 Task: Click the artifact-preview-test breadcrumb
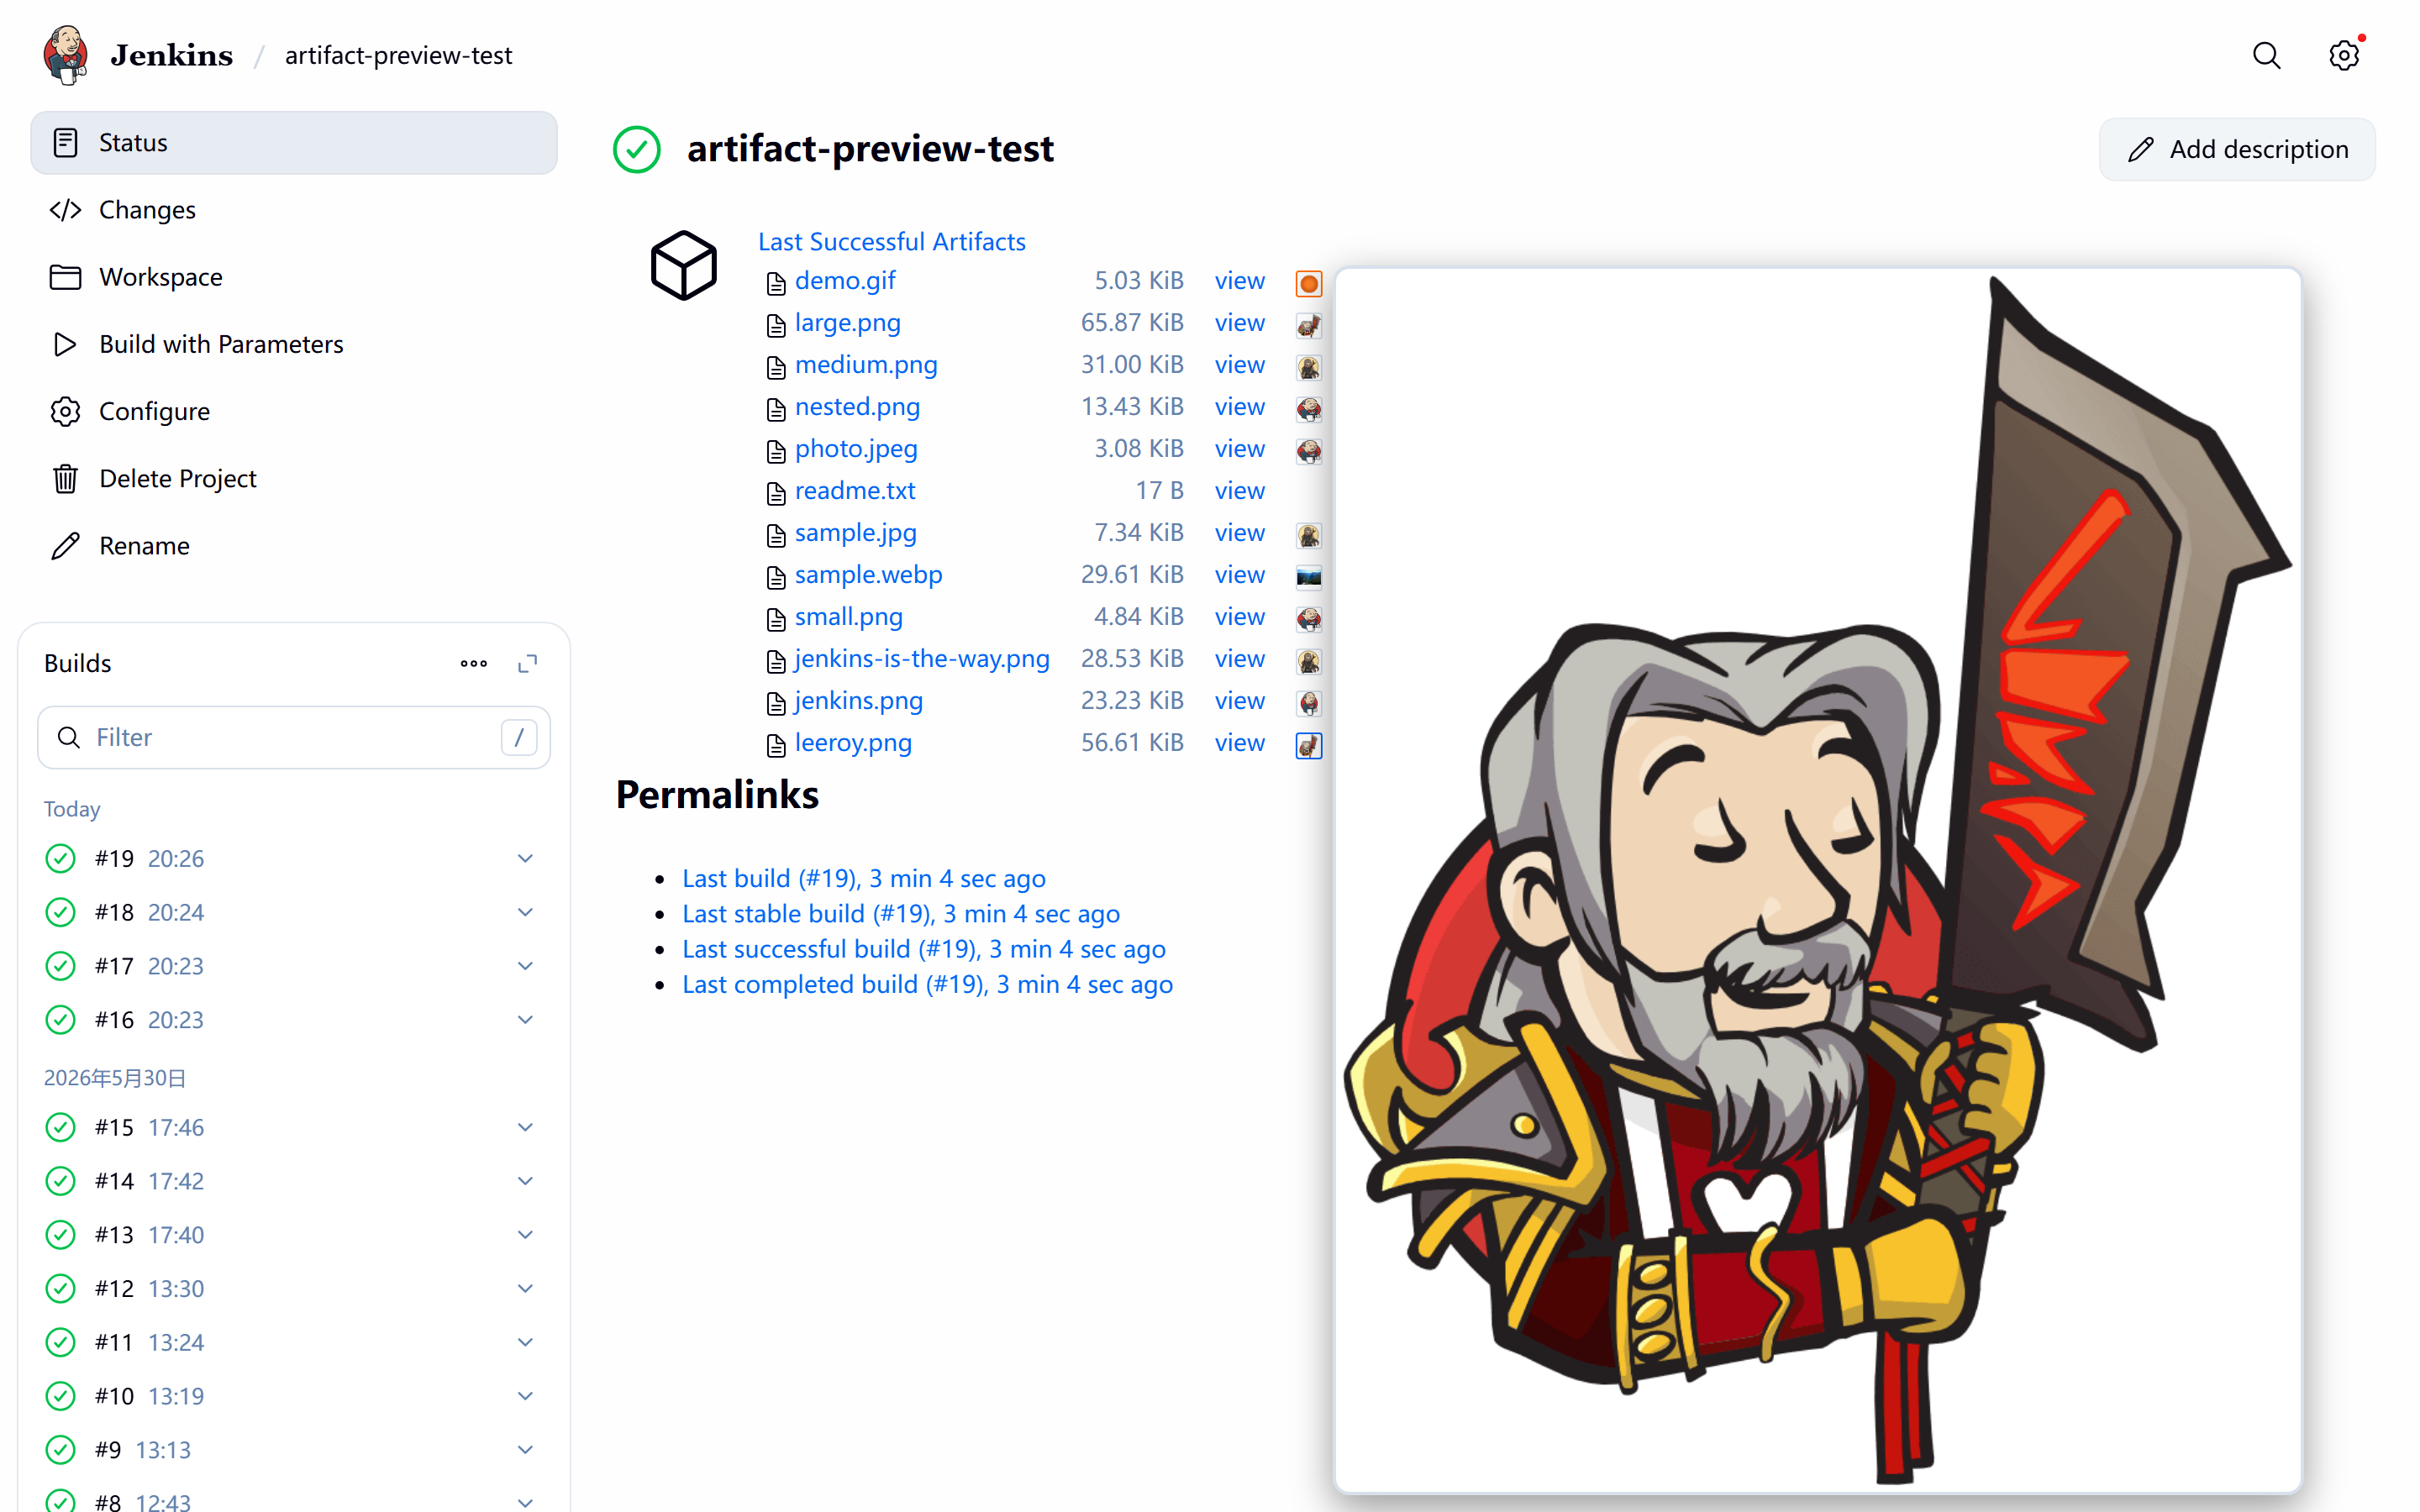point(398,55)
